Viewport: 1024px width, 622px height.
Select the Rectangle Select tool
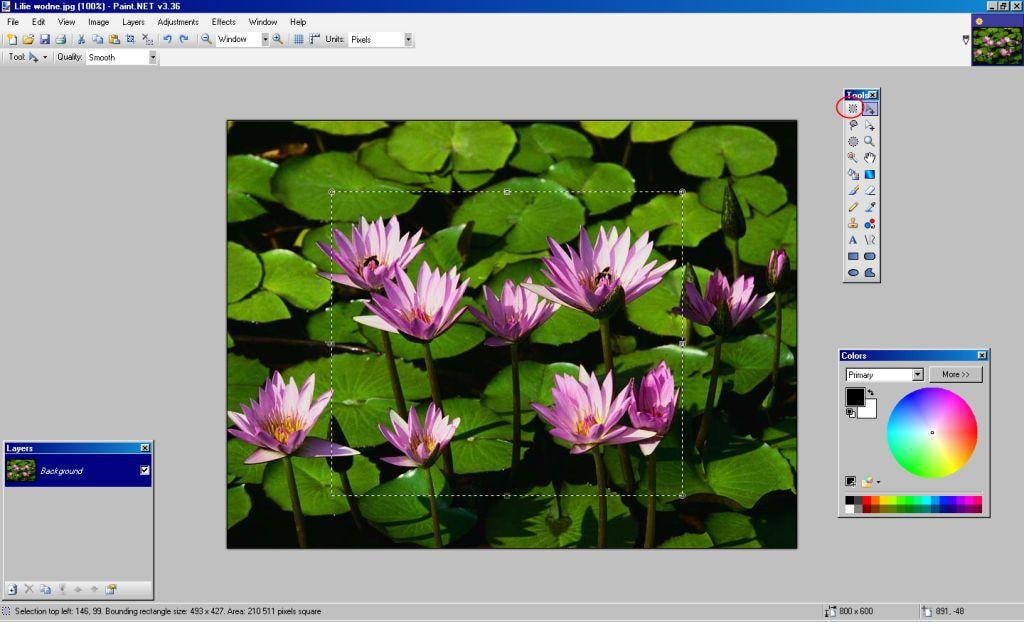(x=853, y=109)
